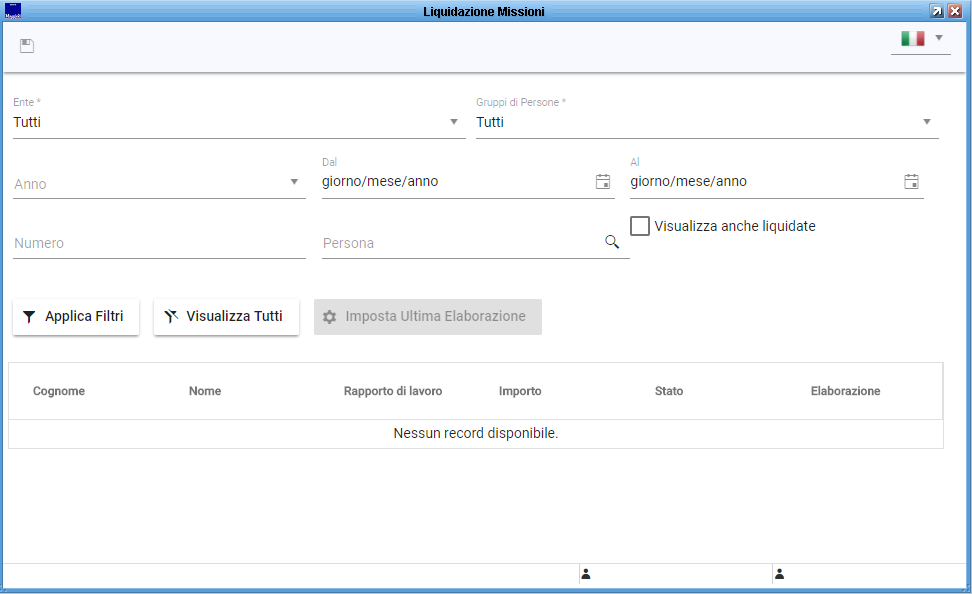
Task: Click the detach window arrow icon
Action: point(937,11)
